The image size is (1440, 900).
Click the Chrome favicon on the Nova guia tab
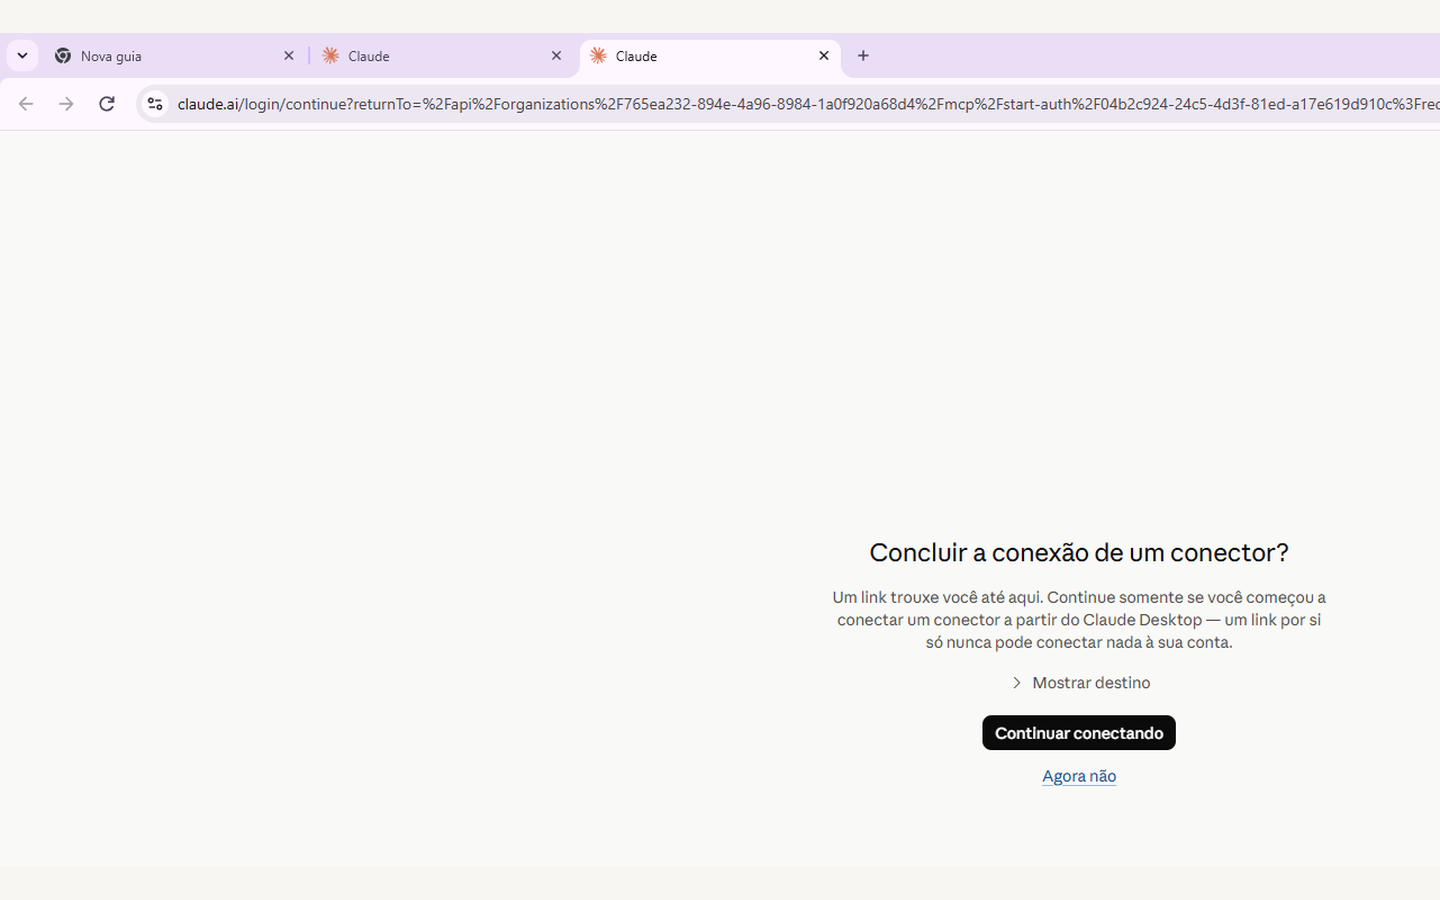tap(63, 56)
